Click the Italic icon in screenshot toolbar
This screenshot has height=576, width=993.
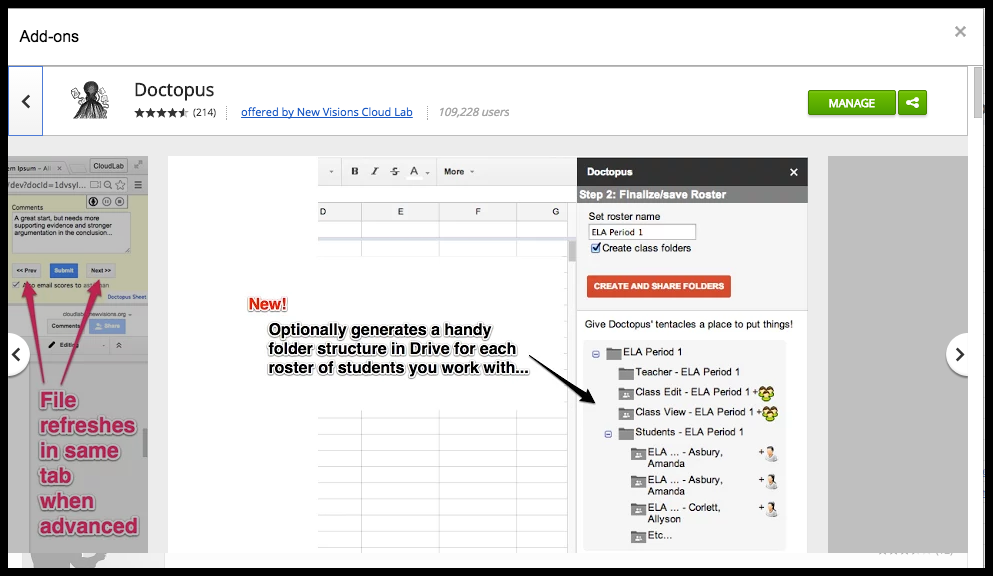click(x=374, y=172)
